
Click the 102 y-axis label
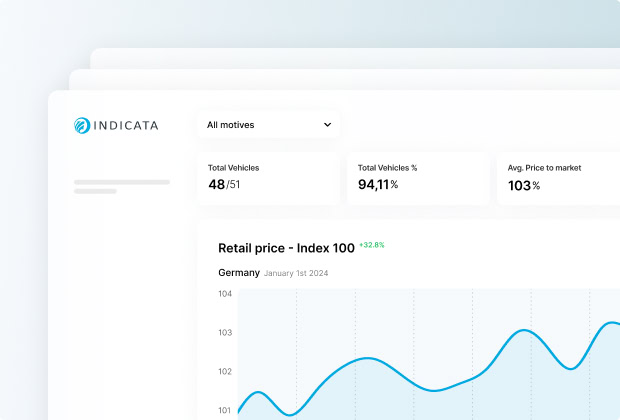(225, 371)
